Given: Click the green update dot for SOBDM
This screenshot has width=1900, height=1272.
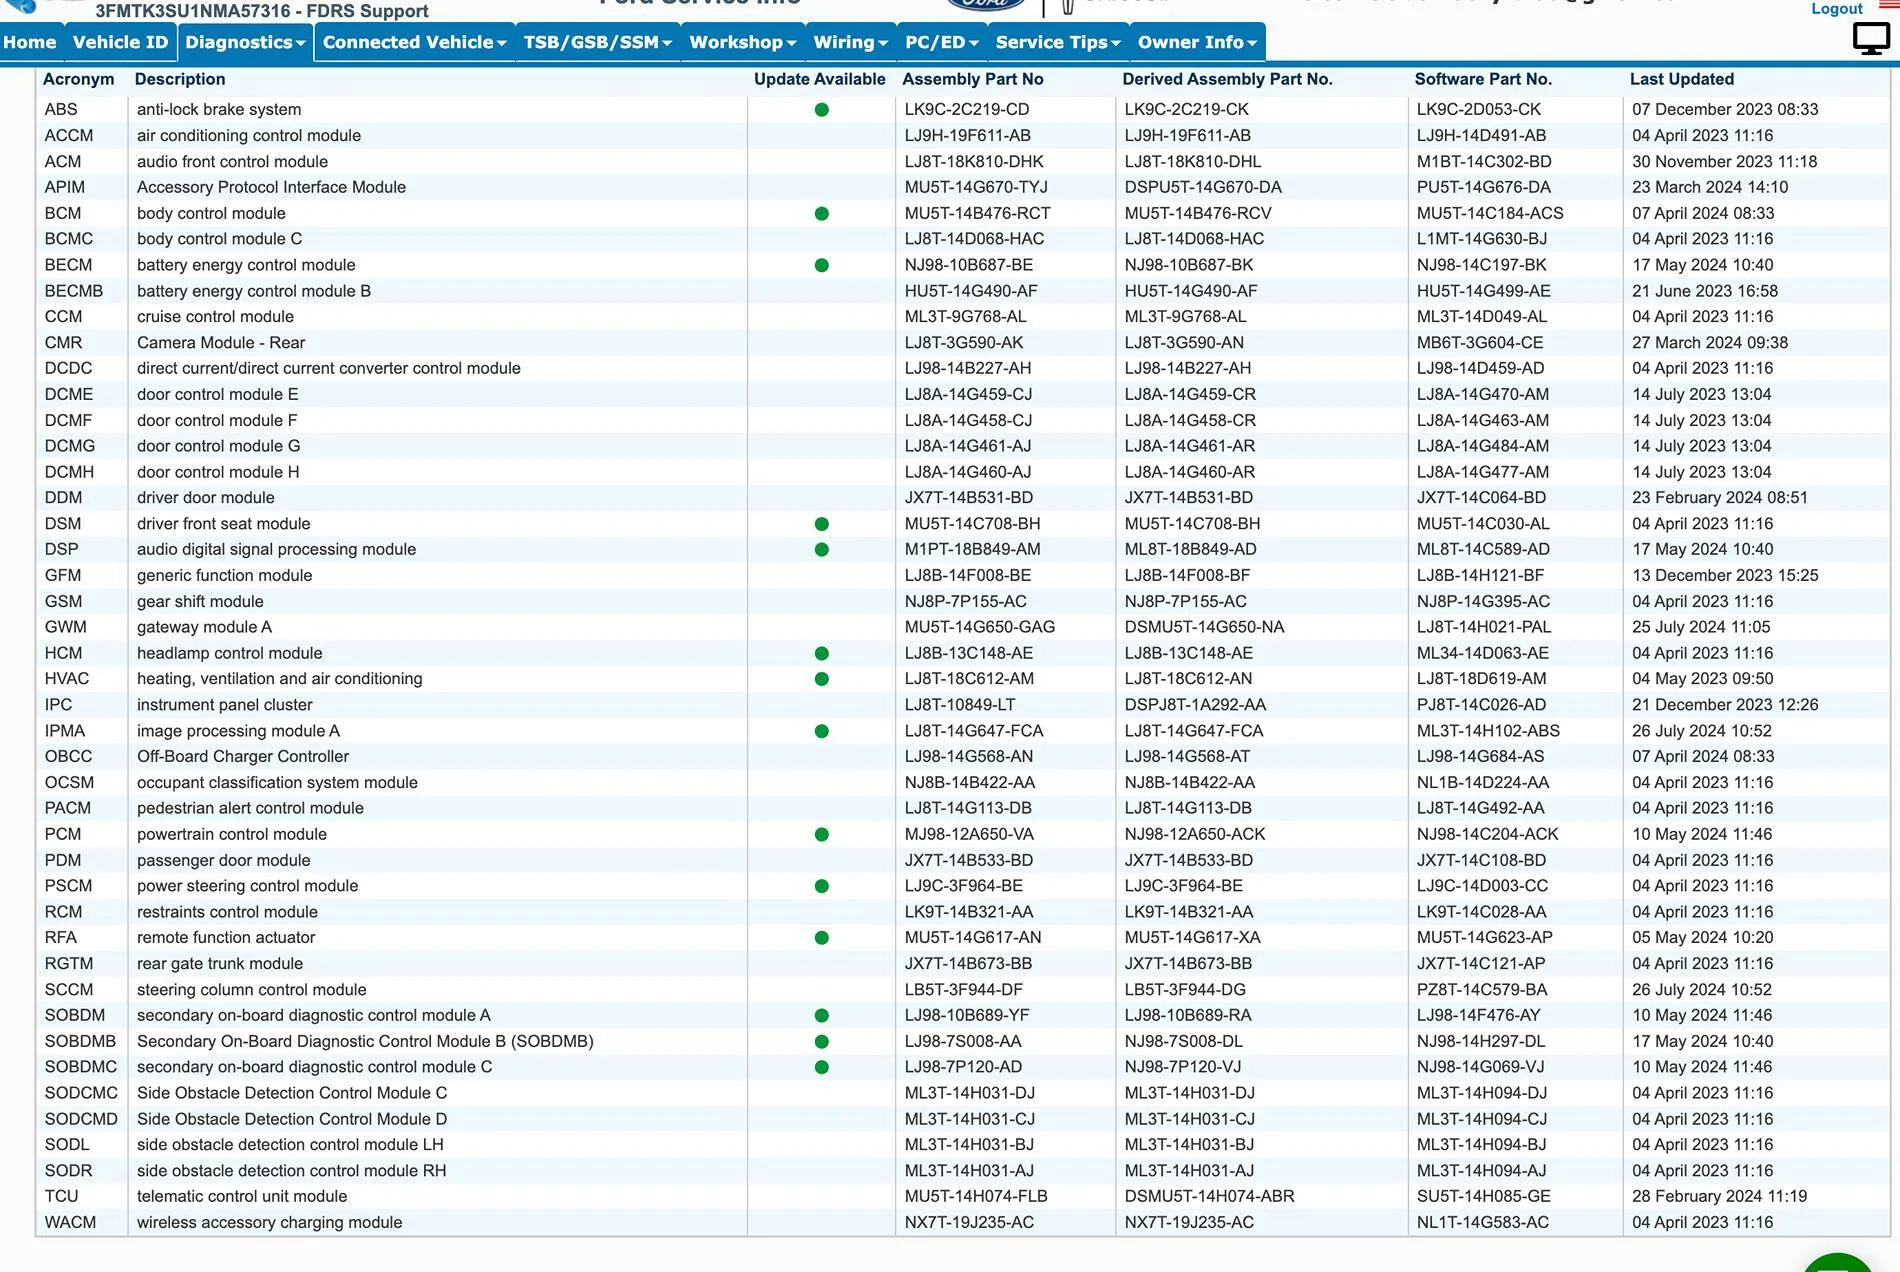Looking at the screenshot, I should point(822,1015).
